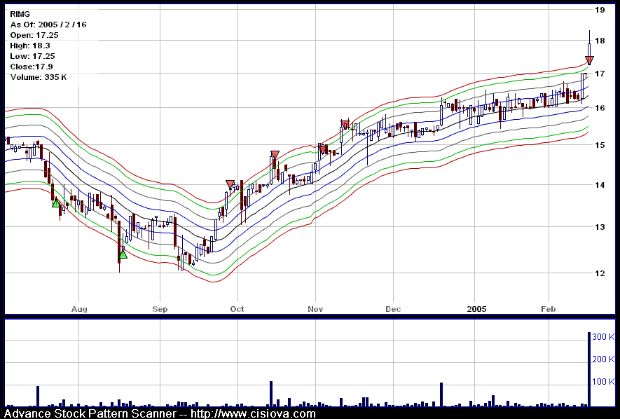
Task: Click the Sep month label
Action: point(160,309)
